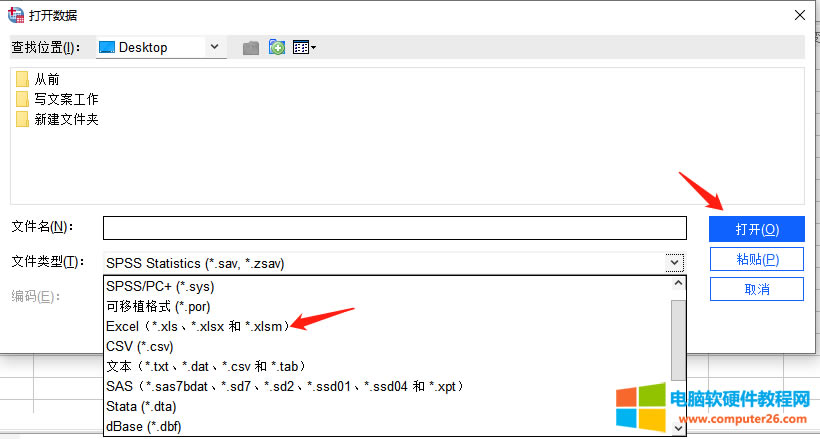
Task: Create a new folder with the toolbar icon
Action: click(x=277, y=47)
